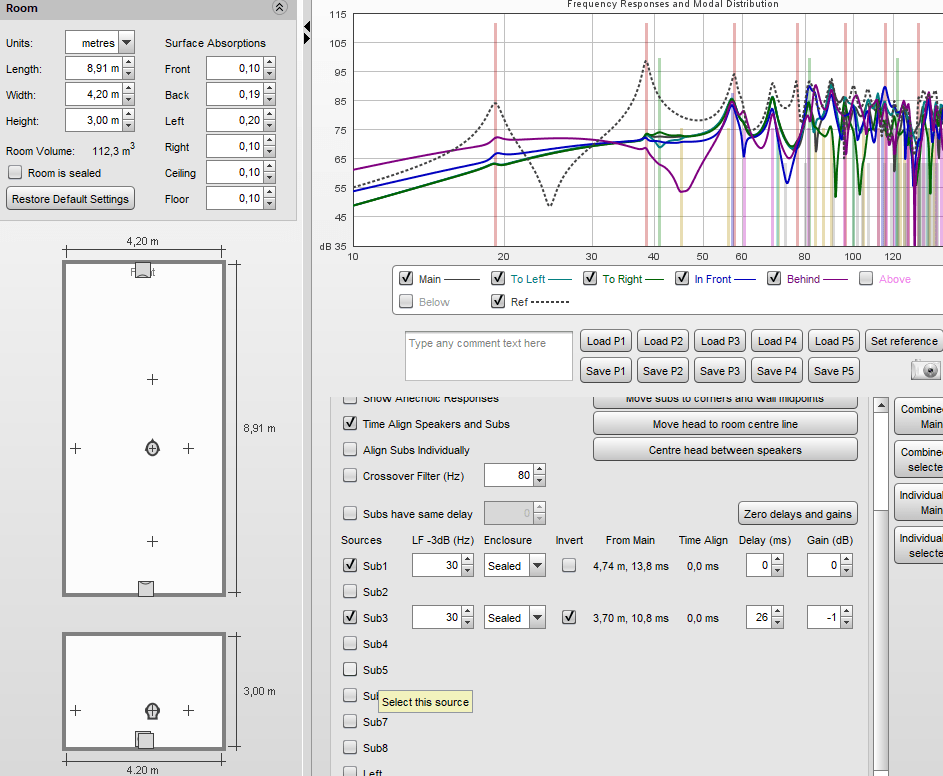Enable the Above trace

tap(866, 278)
